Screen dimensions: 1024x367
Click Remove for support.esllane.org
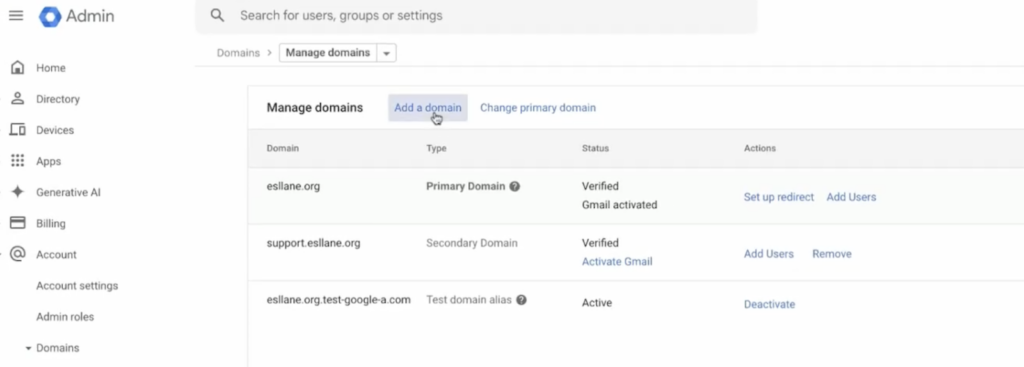pos(831,253)
